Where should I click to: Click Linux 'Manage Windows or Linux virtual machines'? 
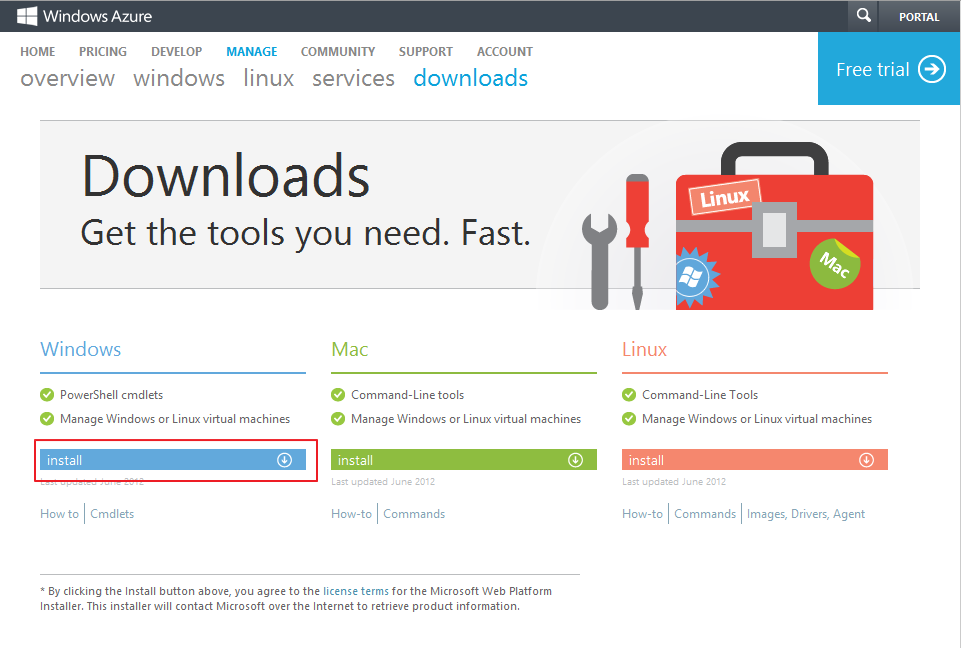pyautogui.click(x=757, y=419)
